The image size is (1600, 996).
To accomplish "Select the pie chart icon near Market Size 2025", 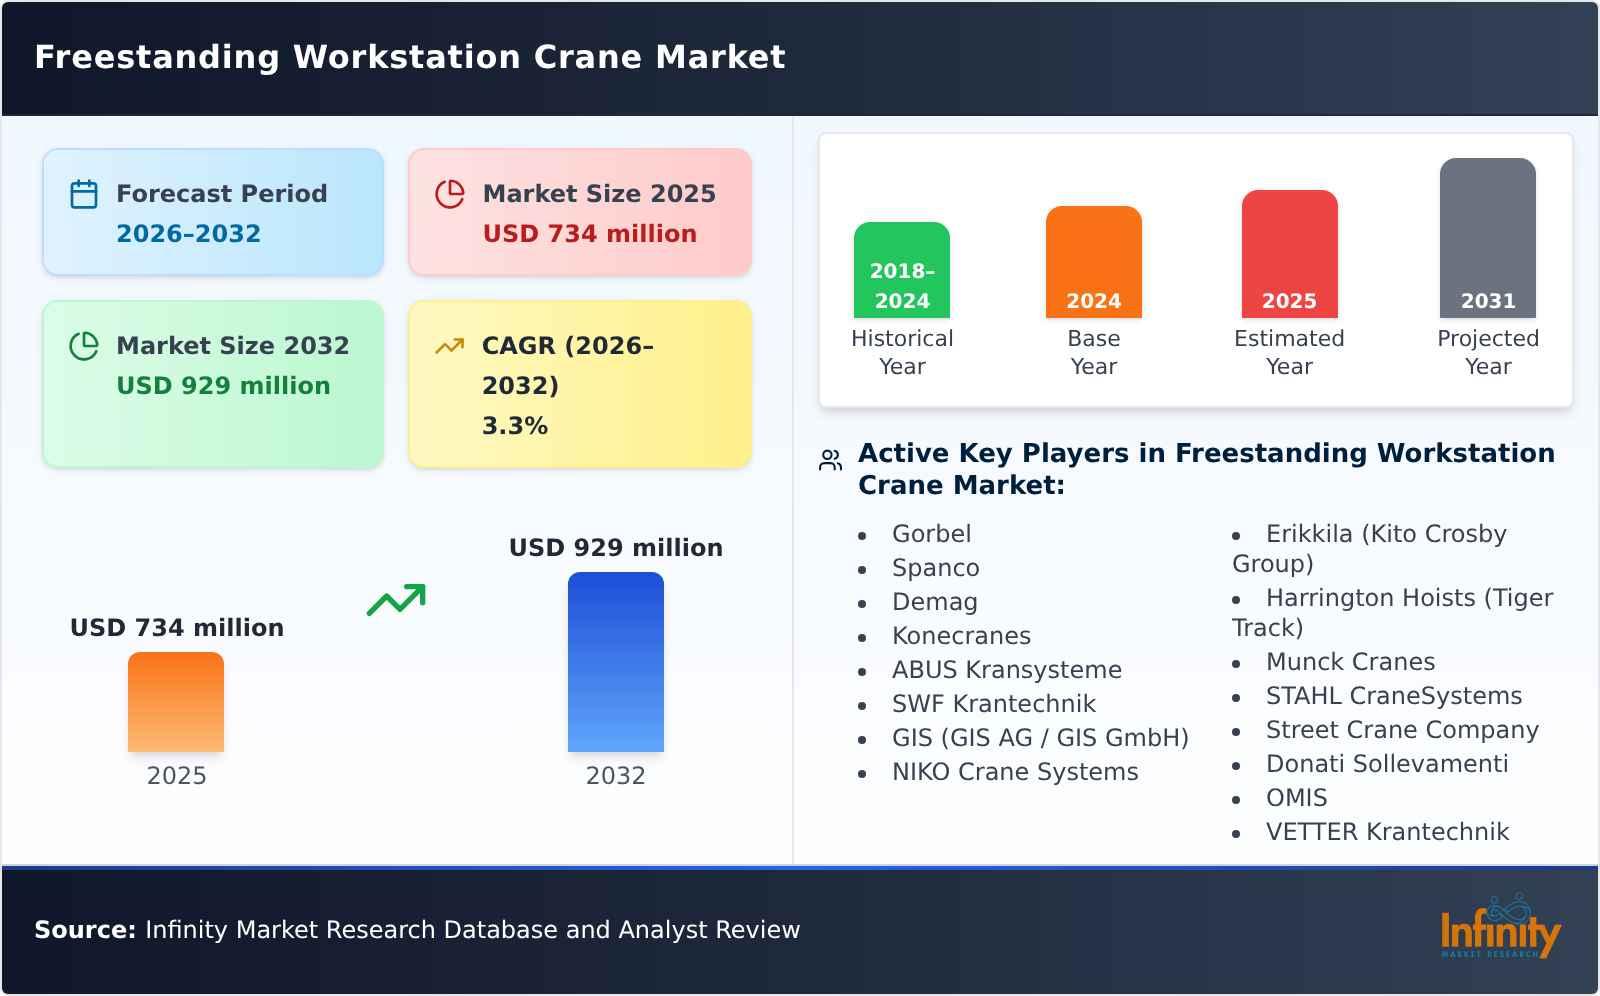I will [x=450, y=194].
